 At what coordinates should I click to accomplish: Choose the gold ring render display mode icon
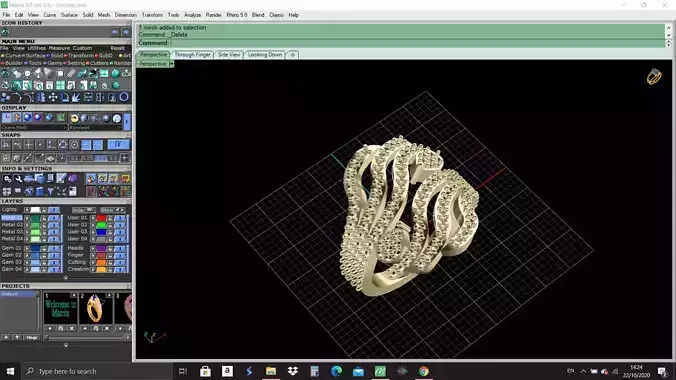[x=74, y=118]
